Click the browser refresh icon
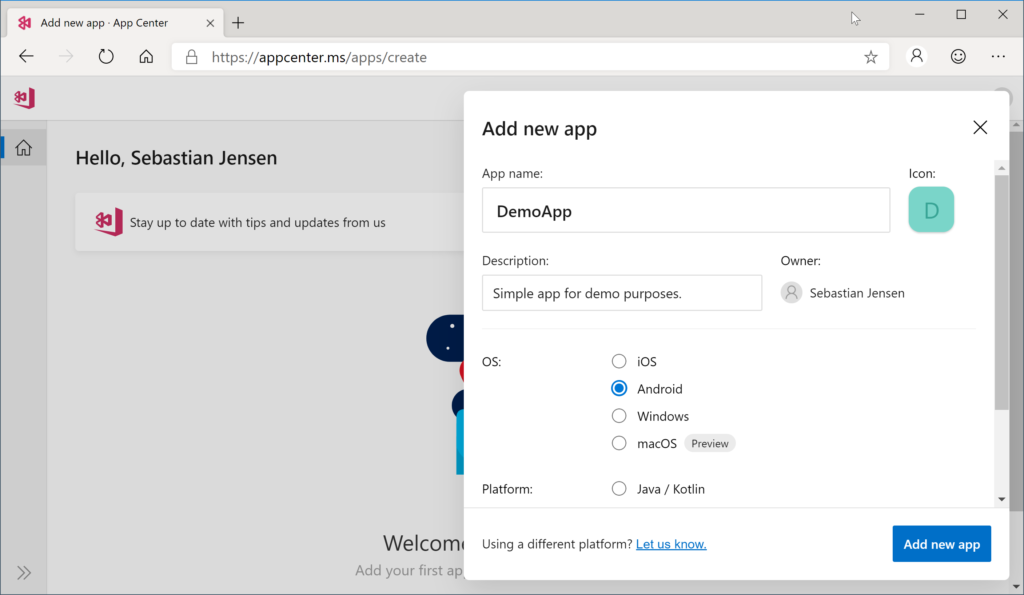1024x595 pixels. tap(106, 57)
